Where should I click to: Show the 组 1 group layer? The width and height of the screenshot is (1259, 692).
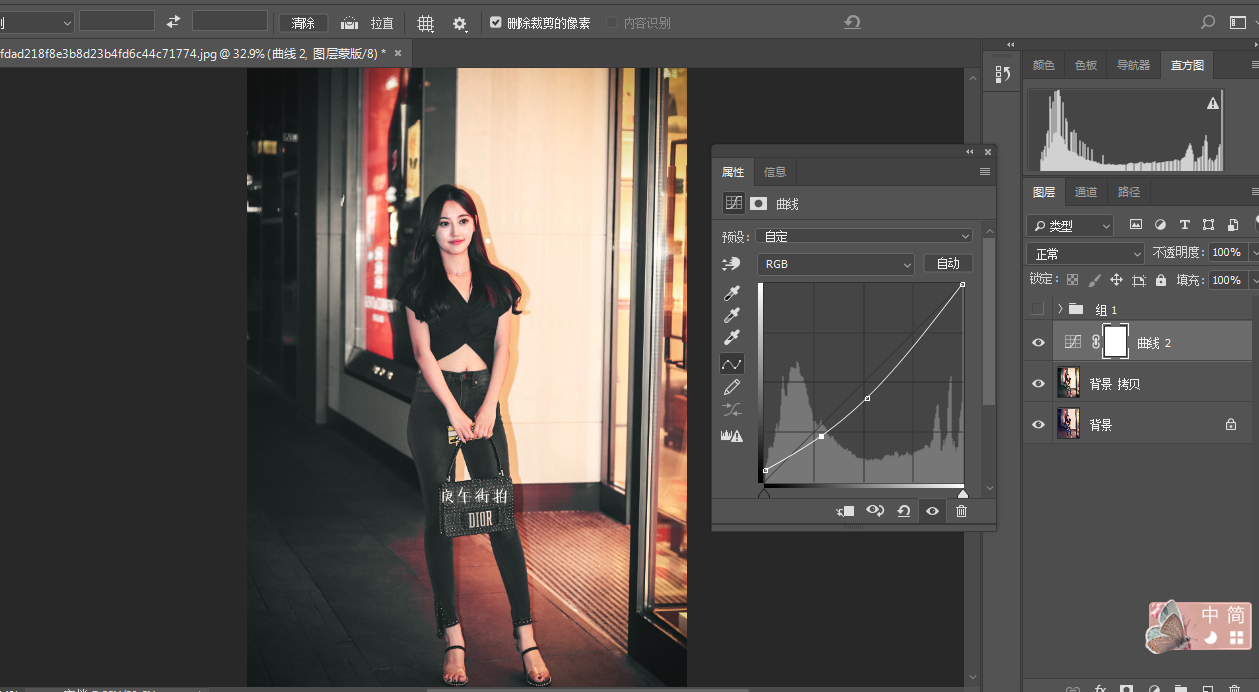click(x=1038, y=309)
